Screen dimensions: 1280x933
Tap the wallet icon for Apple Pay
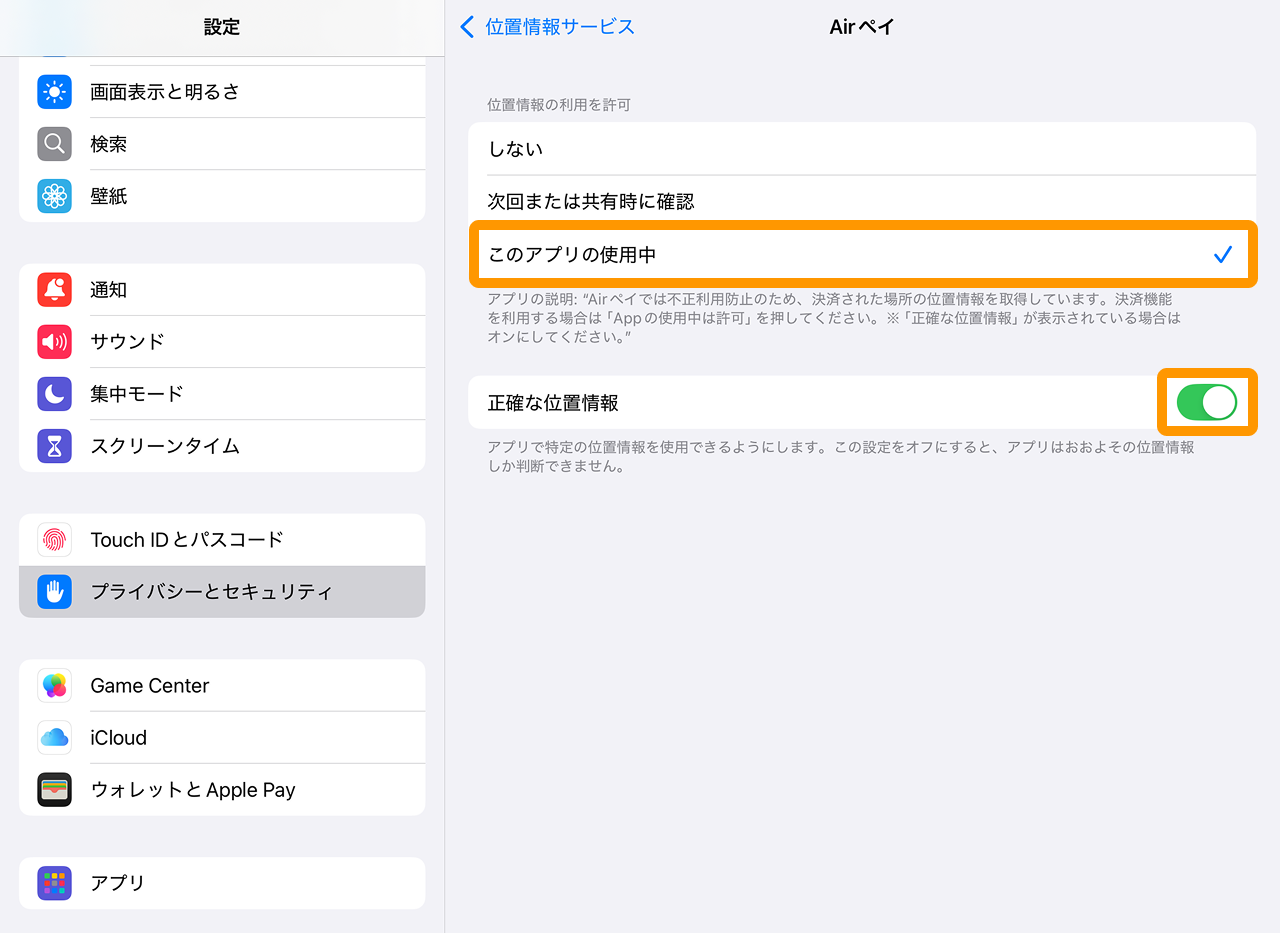(54, 790)
